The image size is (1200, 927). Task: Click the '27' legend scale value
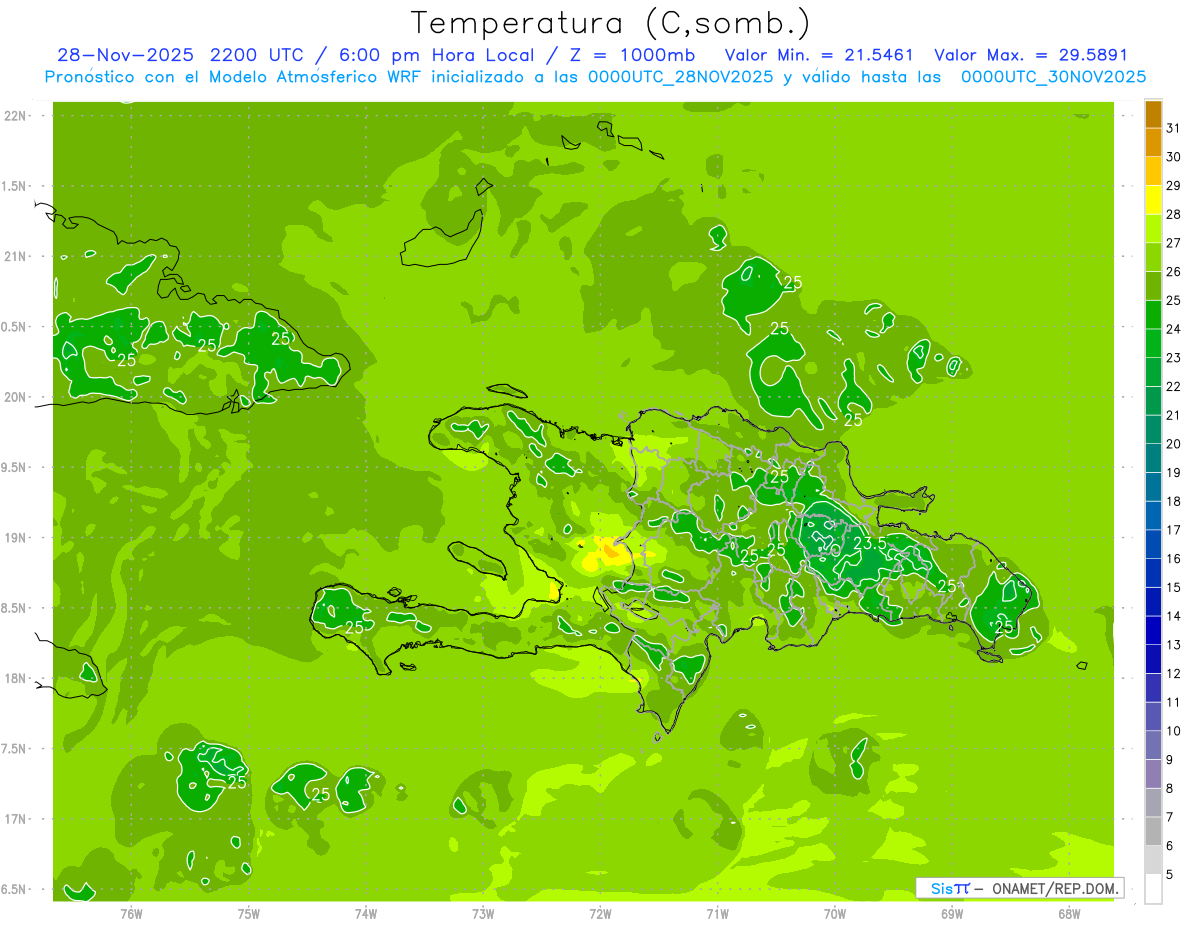pos(1173,243)
